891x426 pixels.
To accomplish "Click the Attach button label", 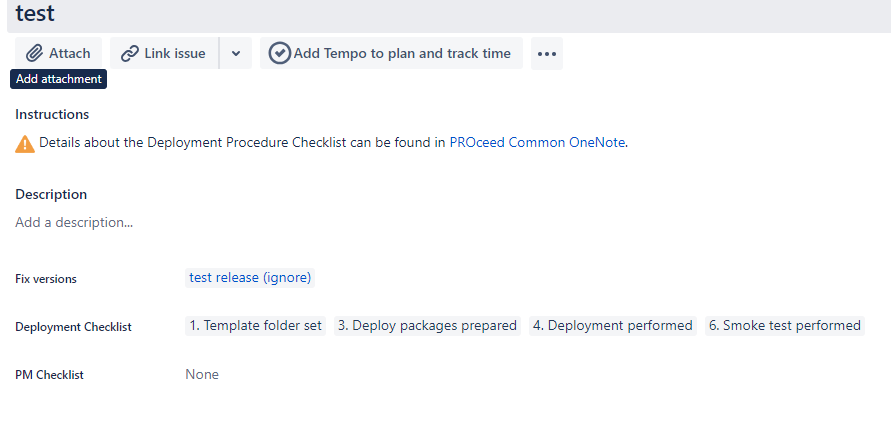I will (x=69, y=54).
